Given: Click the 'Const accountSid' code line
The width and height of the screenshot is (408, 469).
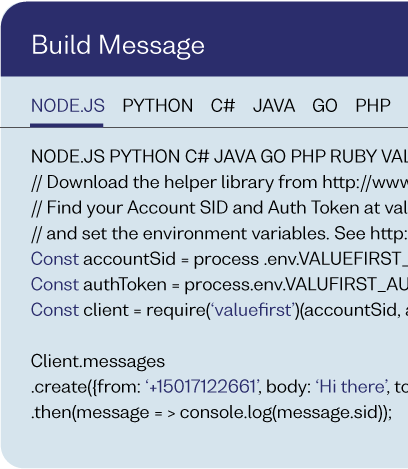Looking at the screenshot, I should point(219,259).
